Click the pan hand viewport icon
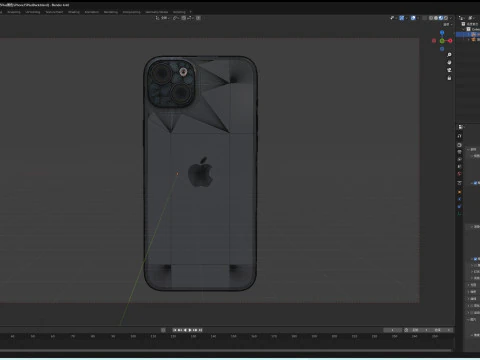The image size is (480, 360). pos(449,62)
